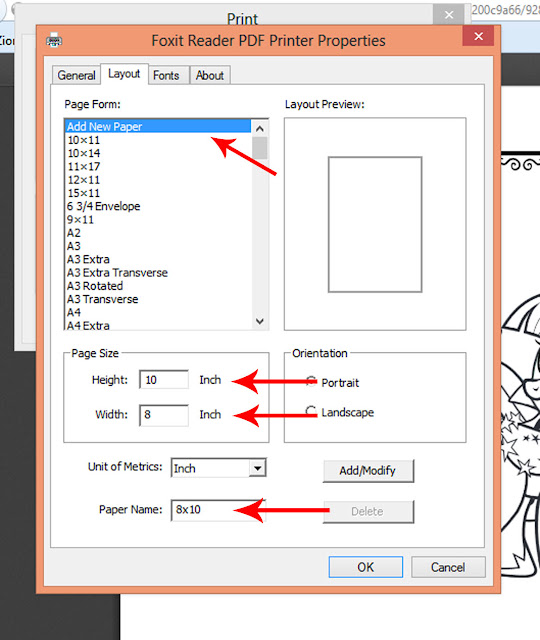Pick the 12×11 page form

[x=158, y=180]
